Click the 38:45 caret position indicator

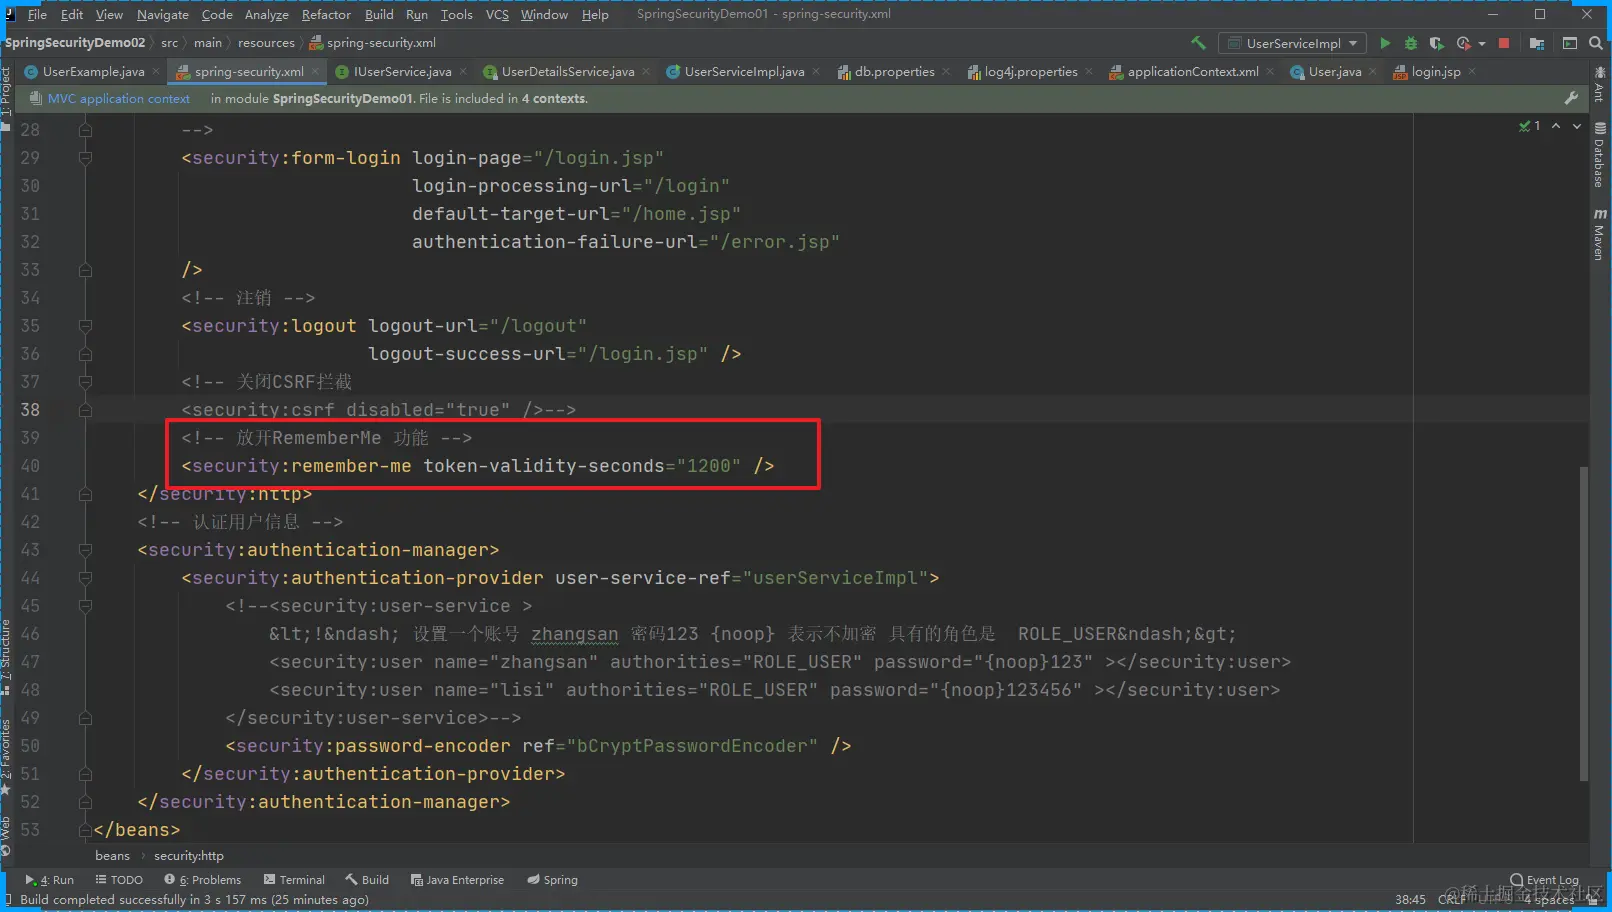[1410, 900]
